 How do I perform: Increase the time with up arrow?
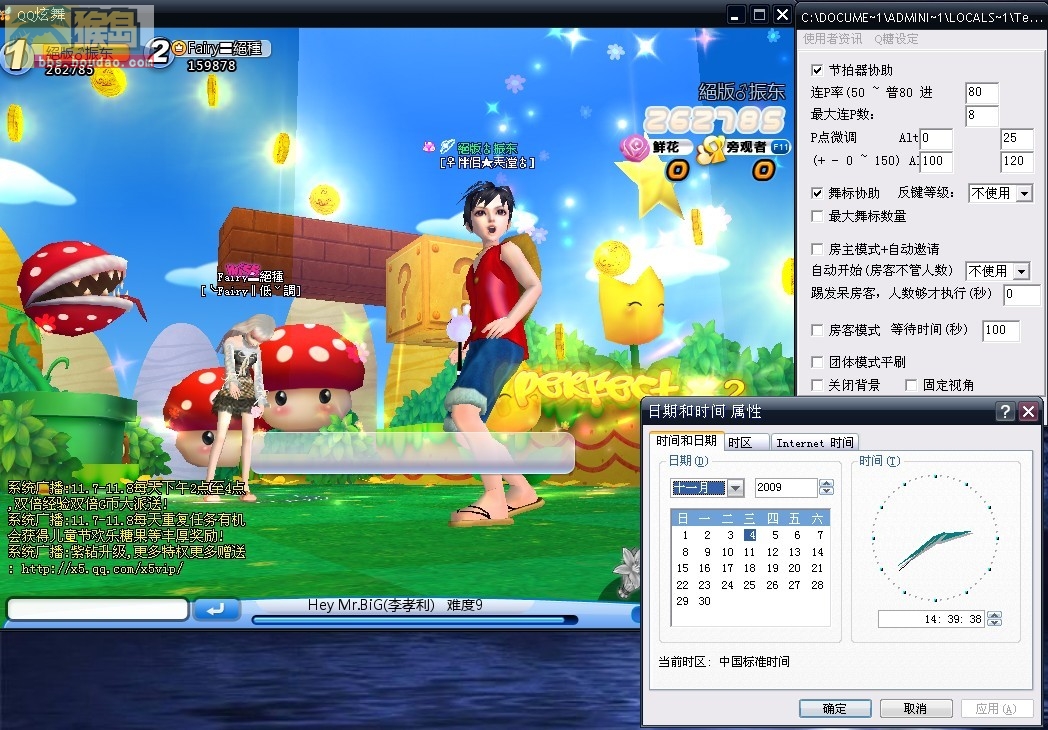(995, 615)
